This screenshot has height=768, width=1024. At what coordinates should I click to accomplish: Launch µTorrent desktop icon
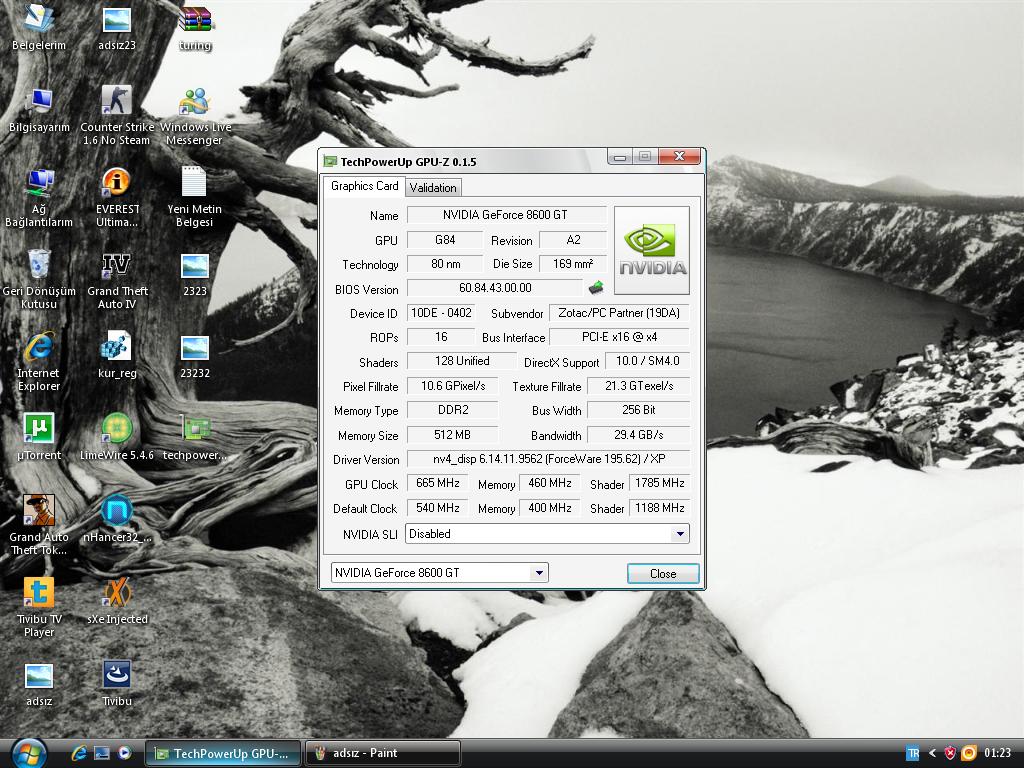coord(39,438)
